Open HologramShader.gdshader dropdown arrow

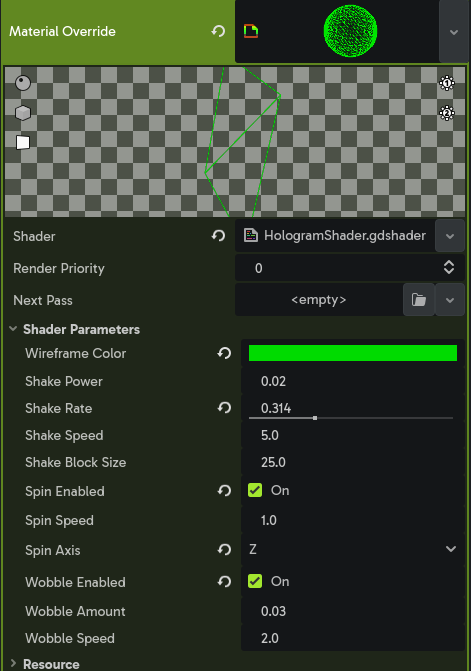point(450,236)
